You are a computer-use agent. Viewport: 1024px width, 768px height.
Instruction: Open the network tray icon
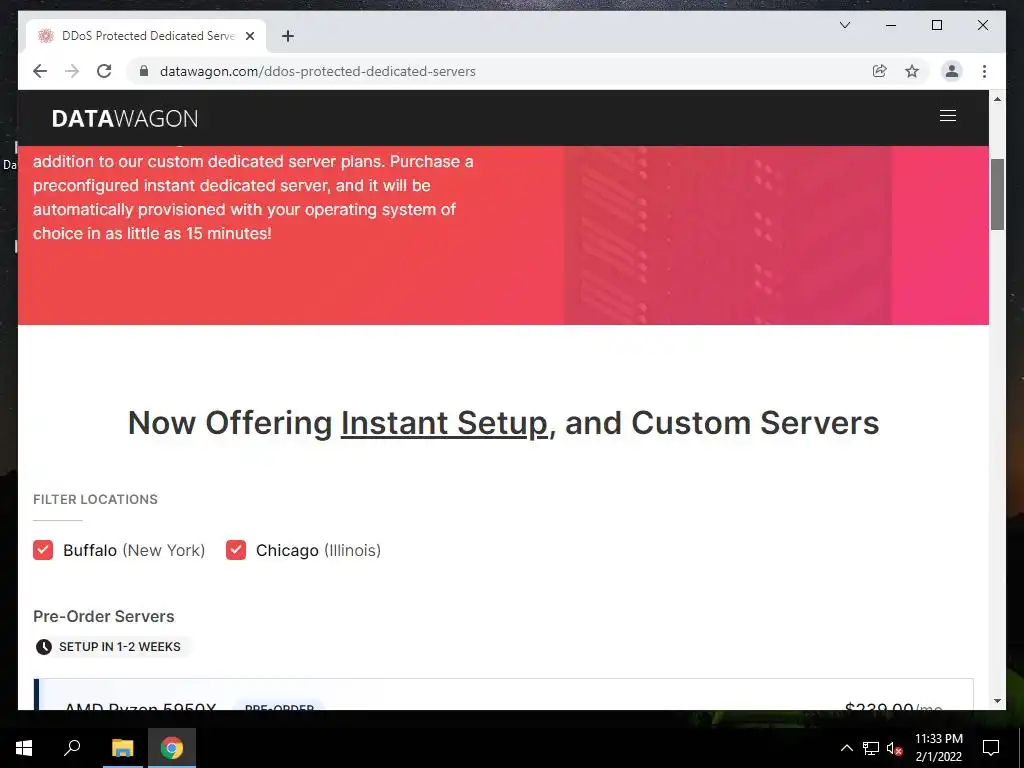[871, 748]
